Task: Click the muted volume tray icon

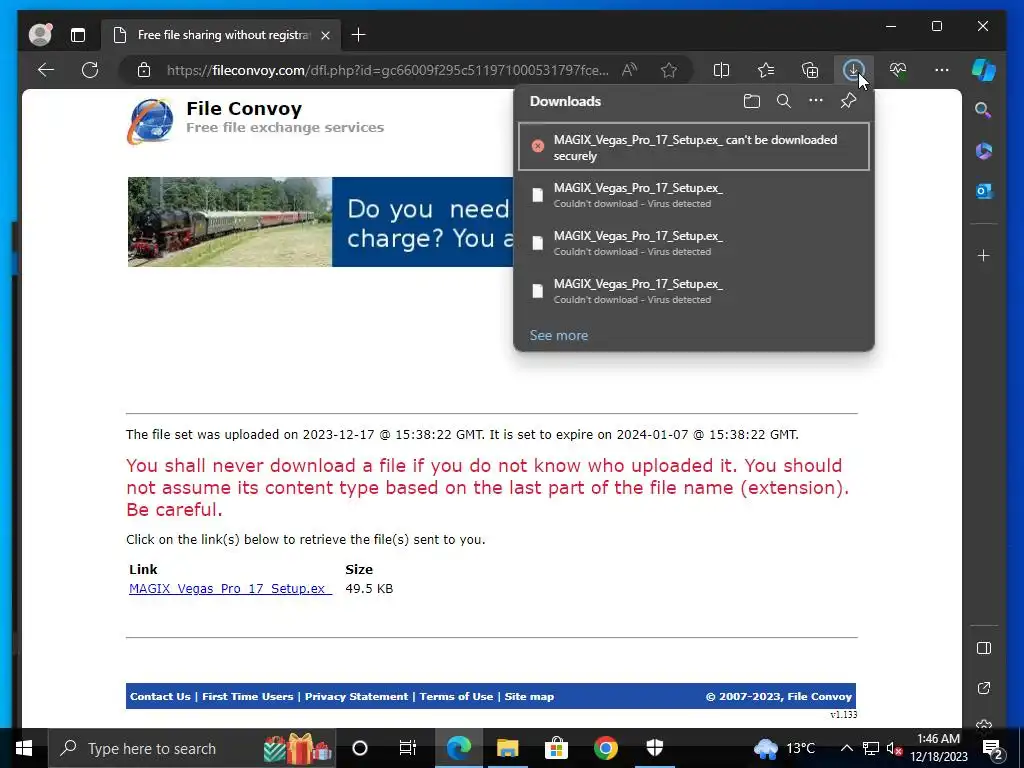Action: click(894, 748)
